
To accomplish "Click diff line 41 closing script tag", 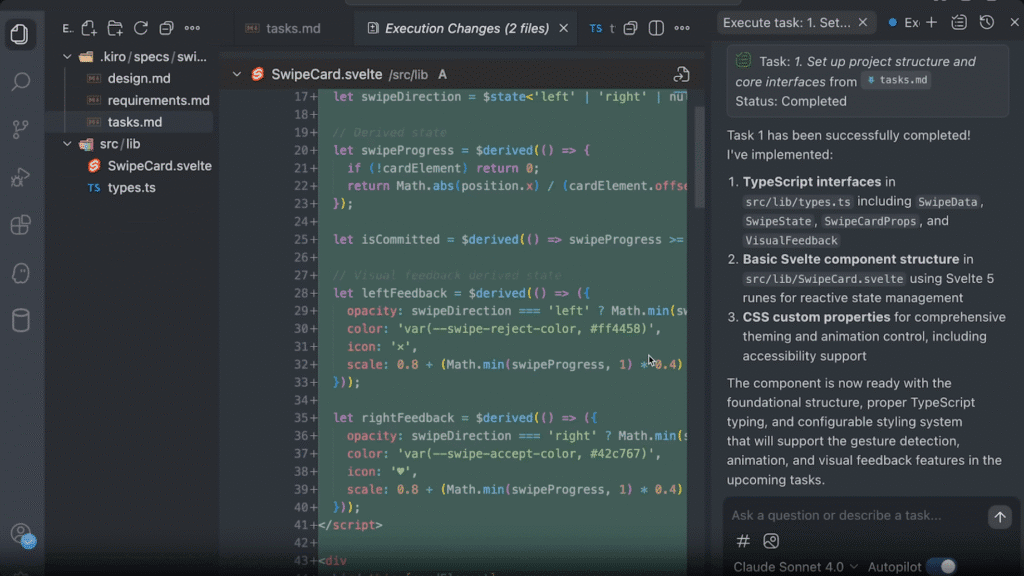I will pyautogui.click(x=350, y=525).
